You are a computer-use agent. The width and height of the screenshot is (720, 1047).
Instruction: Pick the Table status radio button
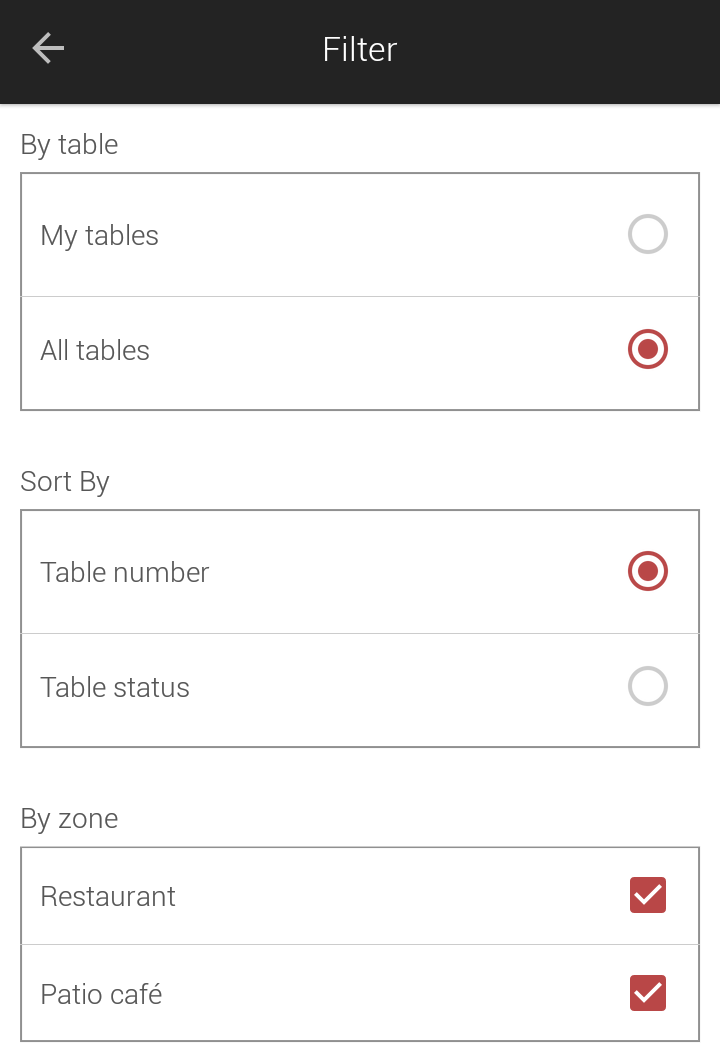pos(647,686)
